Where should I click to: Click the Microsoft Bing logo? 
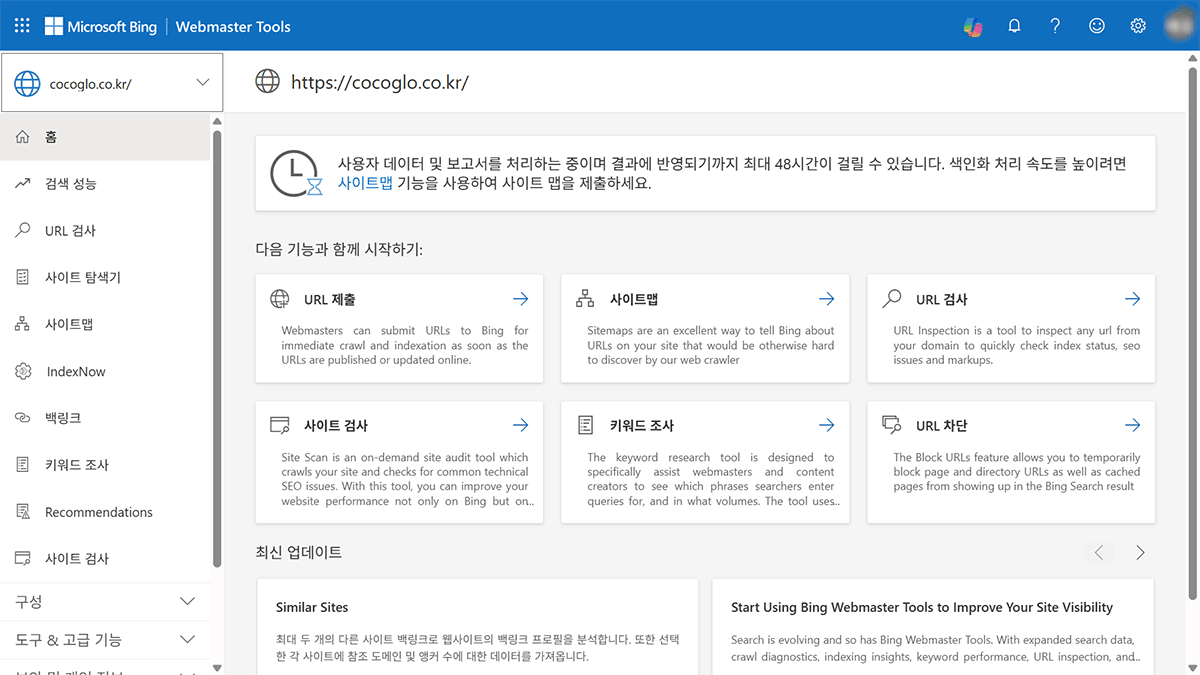(x=100, y=26)
